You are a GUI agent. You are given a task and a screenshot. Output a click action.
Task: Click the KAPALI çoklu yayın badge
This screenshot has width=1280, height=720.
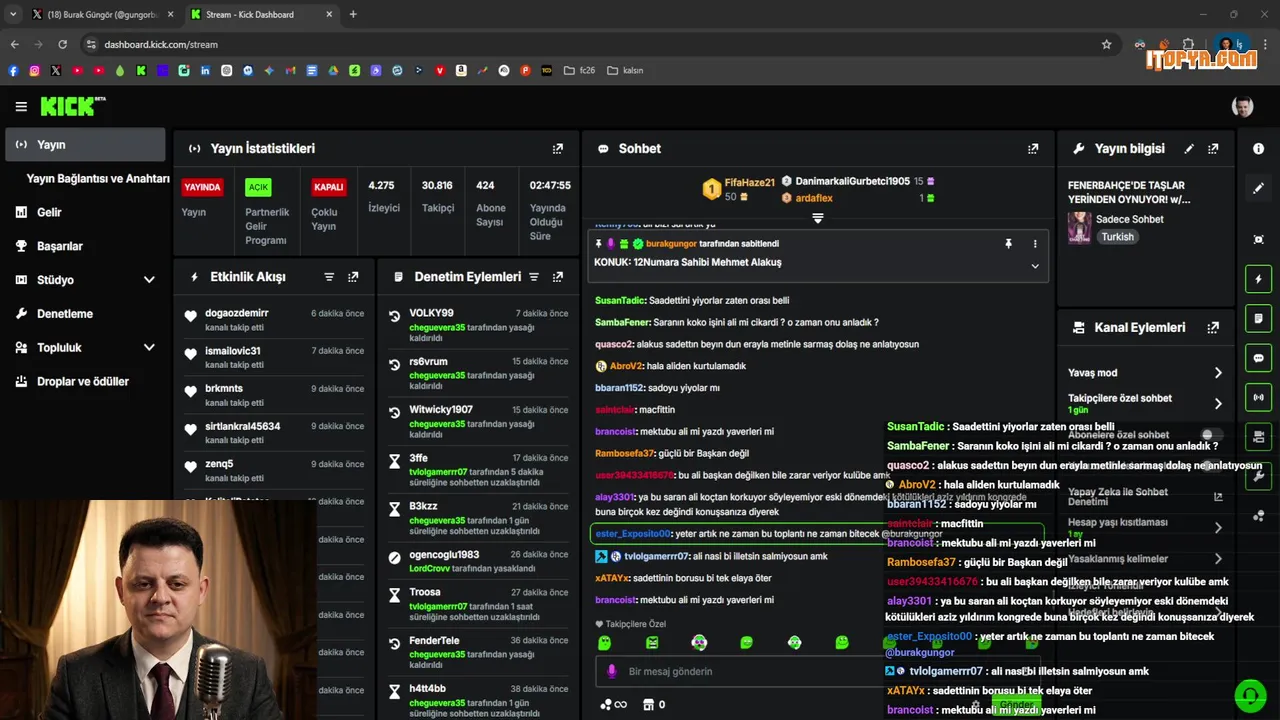pos(329,187)
